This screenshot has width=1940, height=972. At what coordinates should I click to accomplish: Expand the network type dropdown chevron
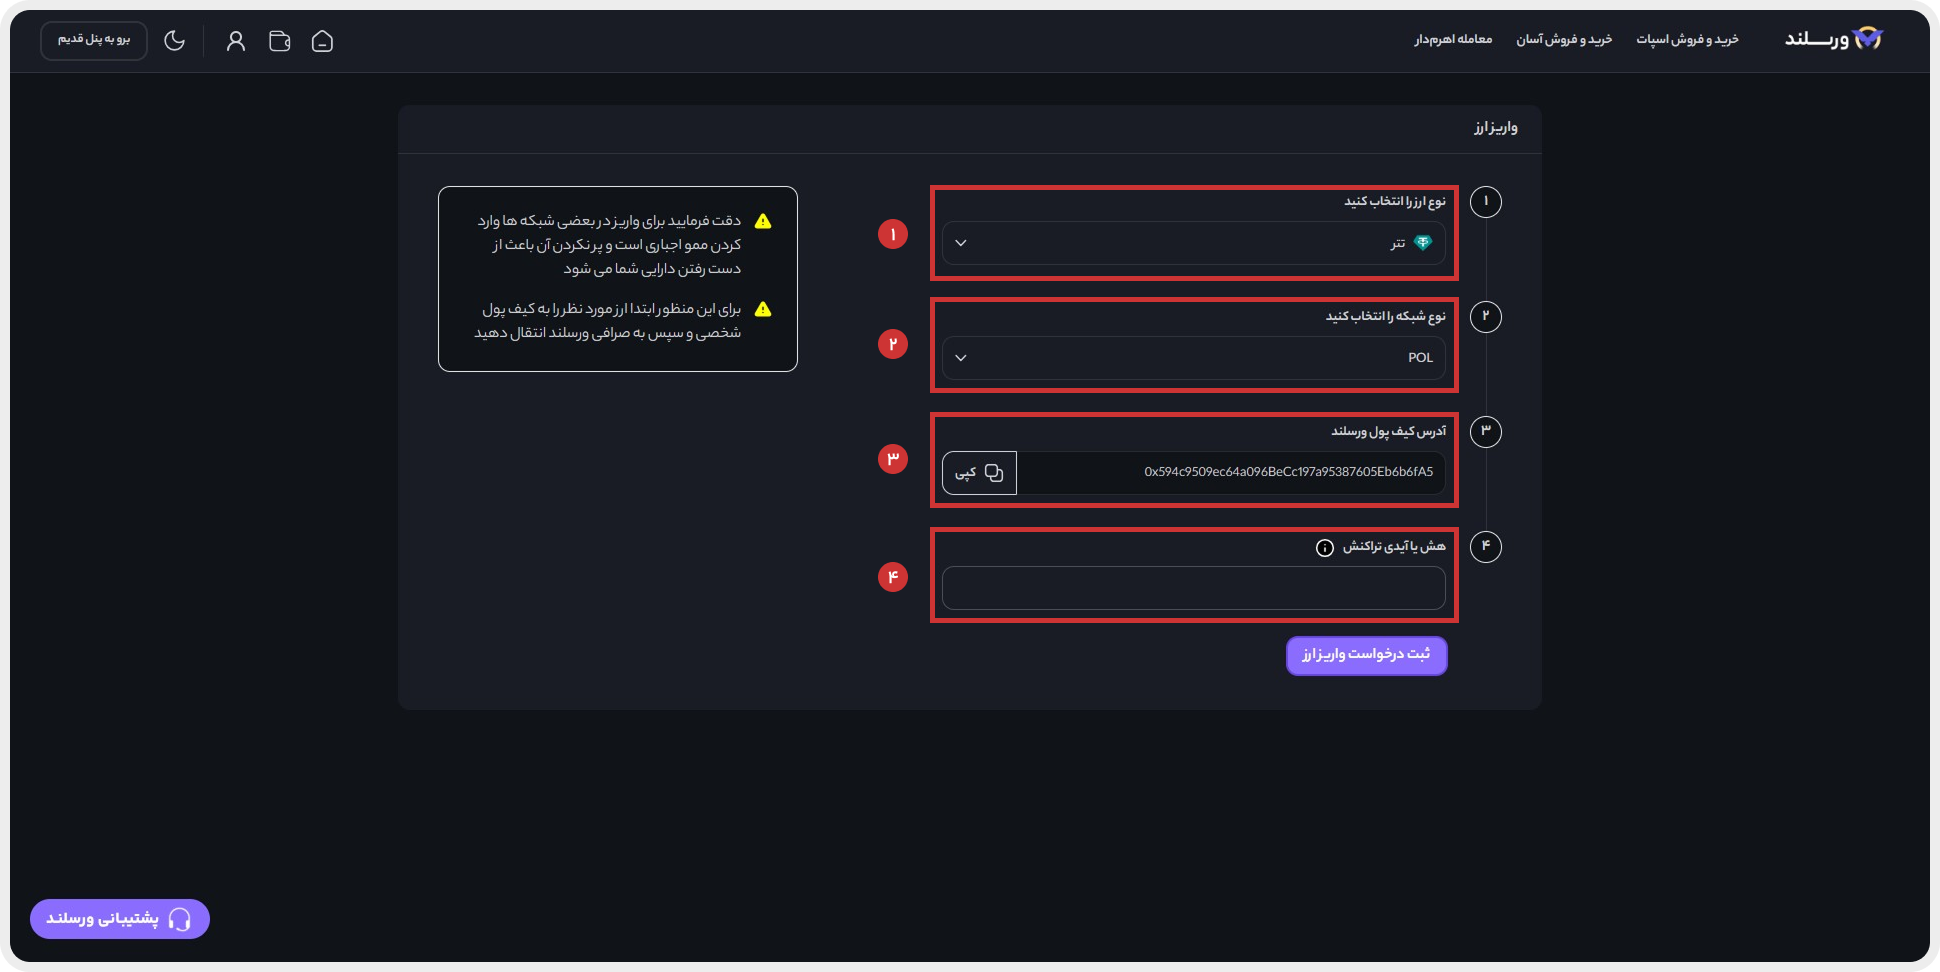coord(961,358)
